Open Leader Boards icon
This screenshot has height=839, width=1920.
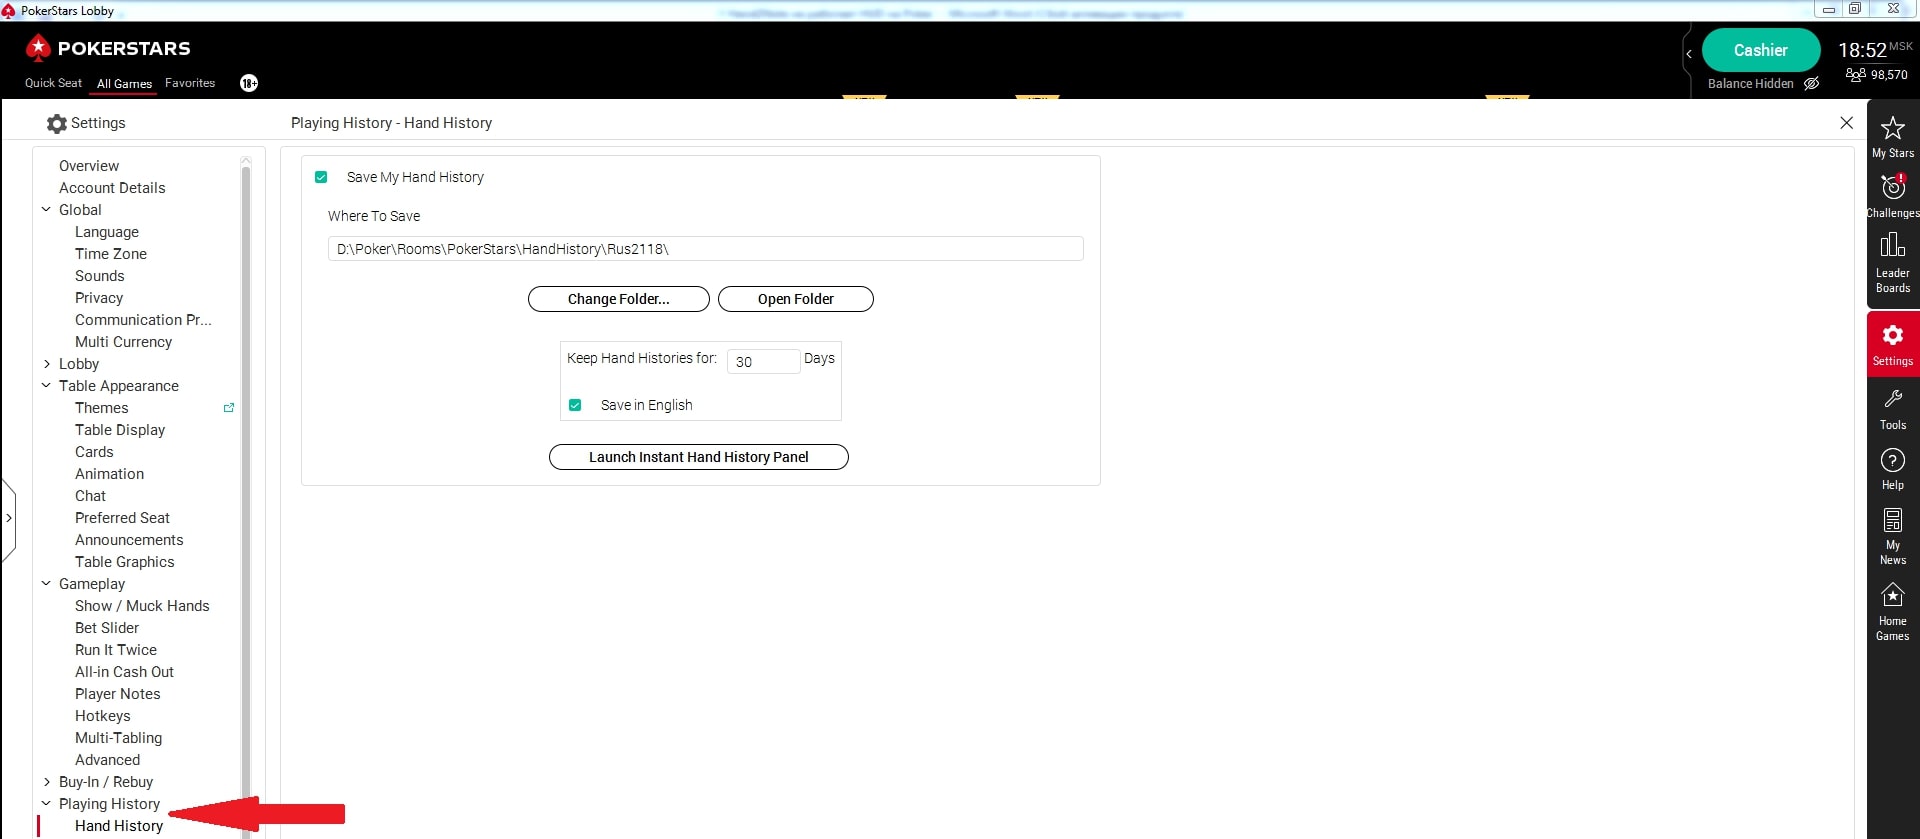point(1892,245)
